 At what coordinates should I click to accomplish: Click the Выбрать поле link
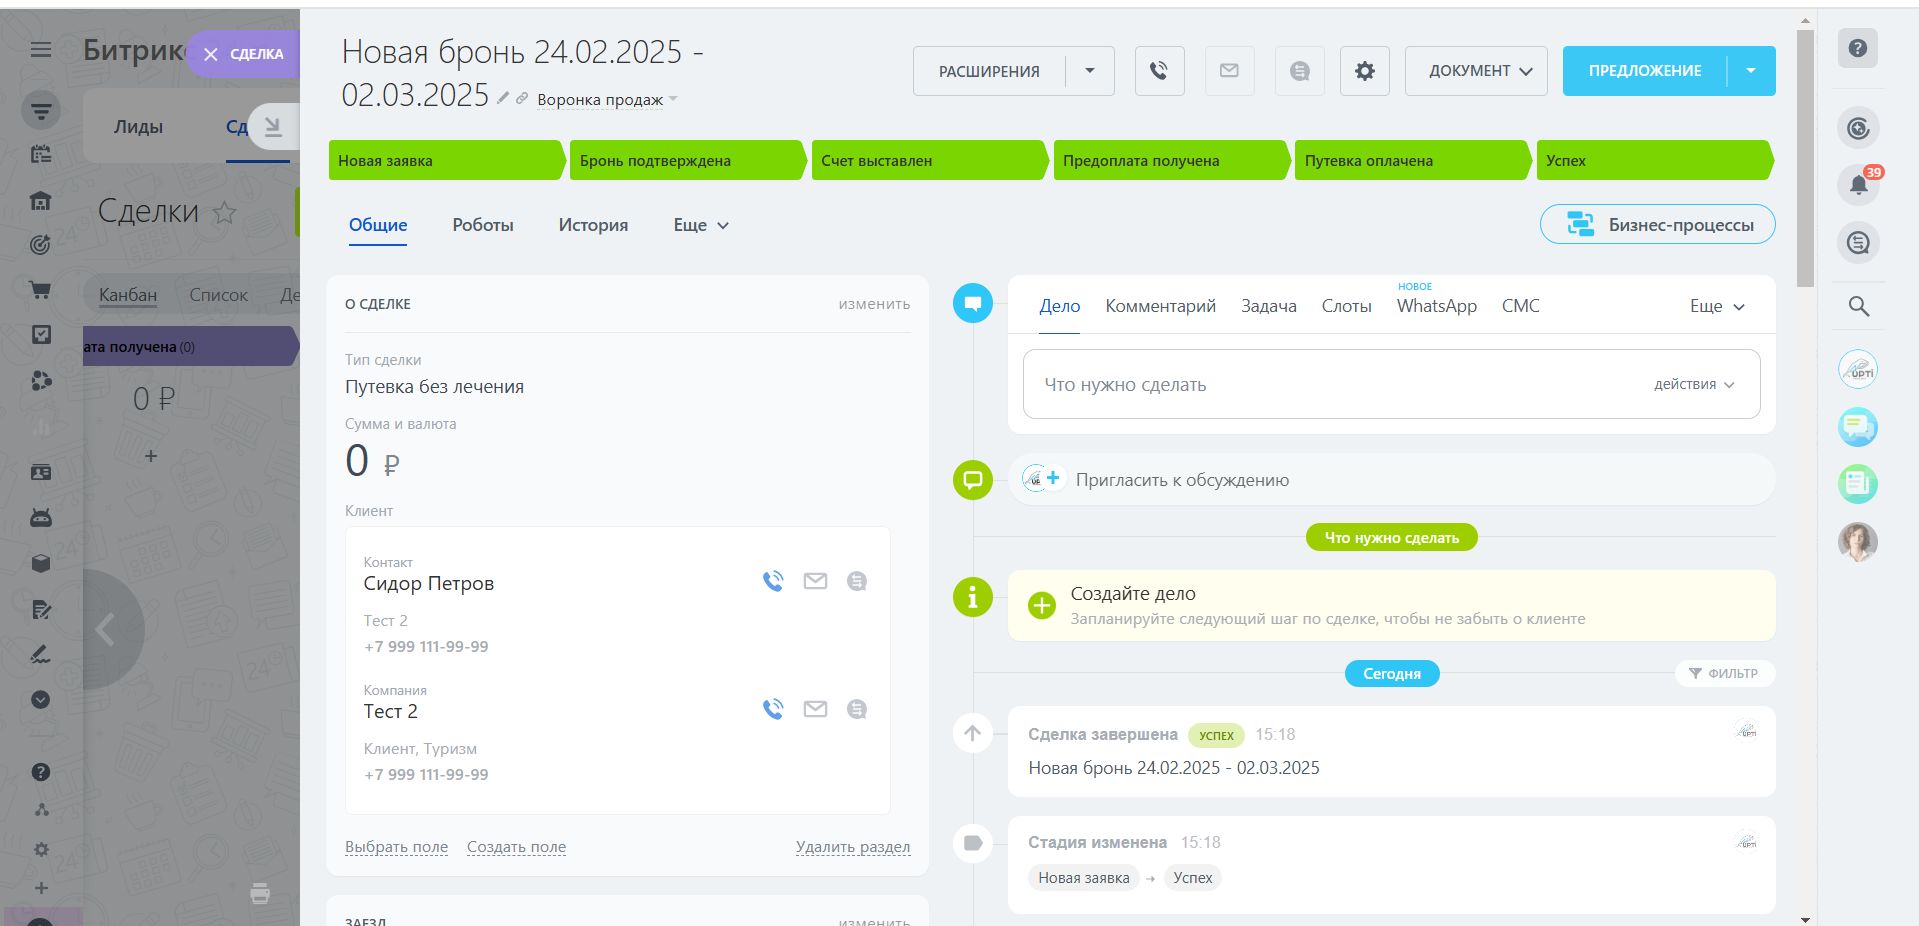[396, 847]
